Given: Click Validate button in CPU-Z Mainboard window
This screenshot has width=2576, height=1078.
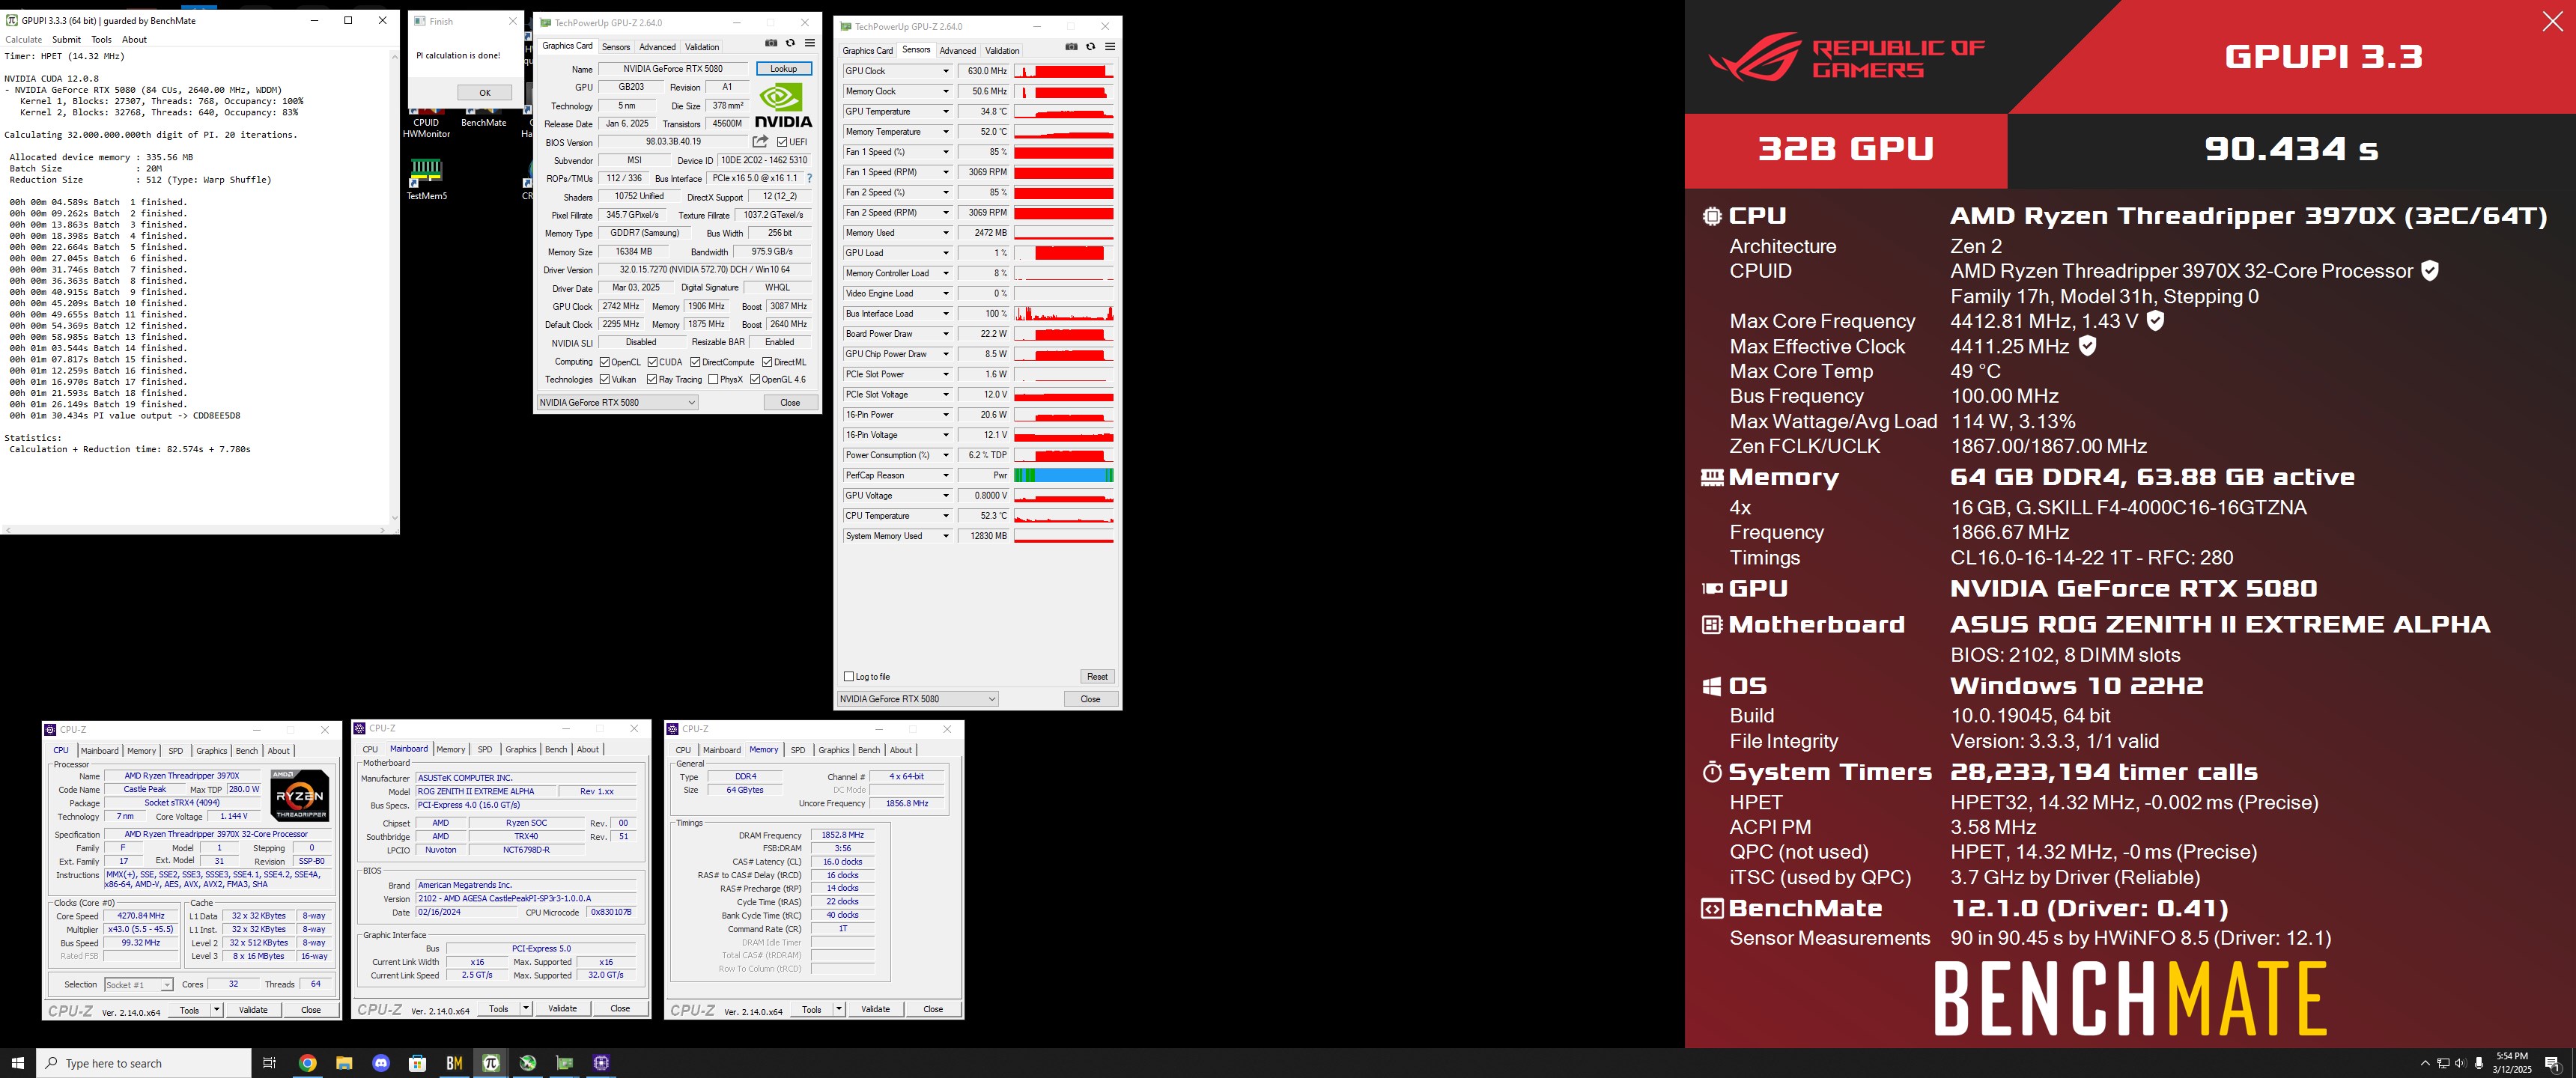Looking at the screenshot, I should pos(562,1009).
